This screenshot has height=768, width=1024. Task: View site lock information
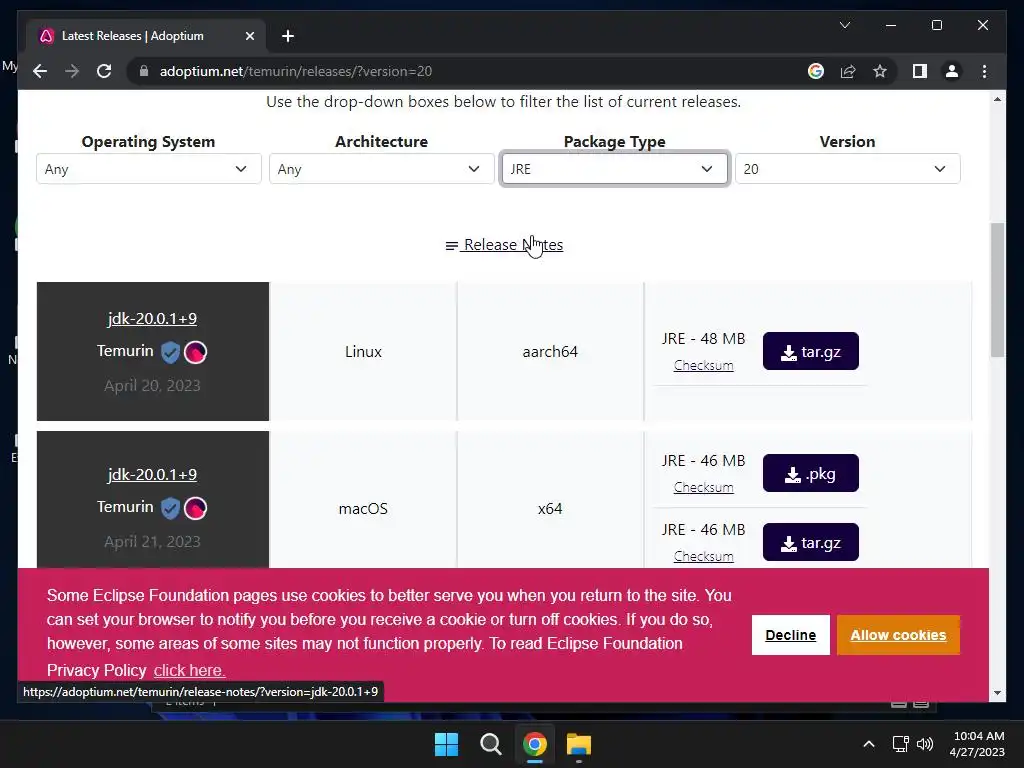pos(144,71)
